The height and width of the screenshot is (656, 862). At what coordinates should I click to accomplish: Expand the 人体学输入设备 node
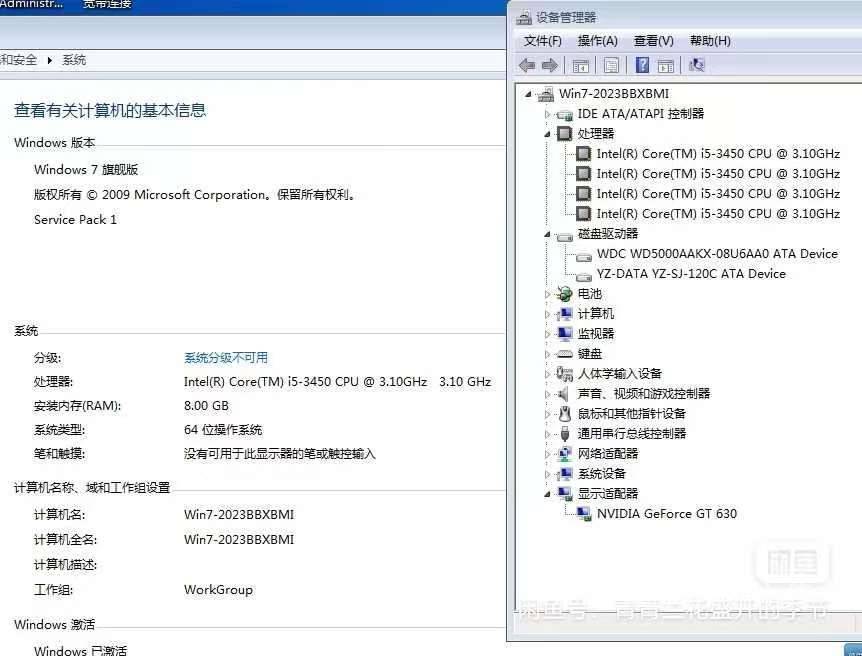547,374
